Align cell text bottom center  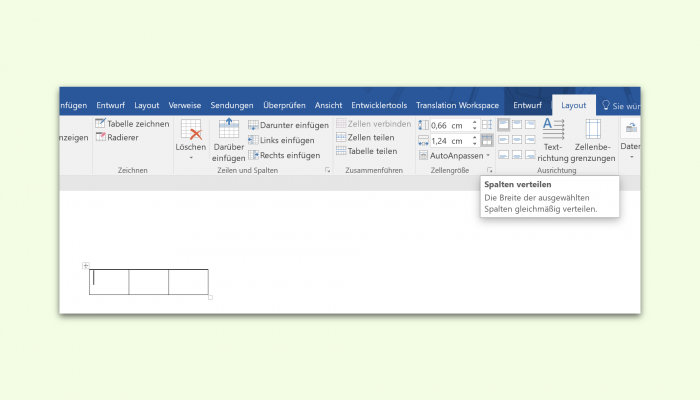[517, 155]
